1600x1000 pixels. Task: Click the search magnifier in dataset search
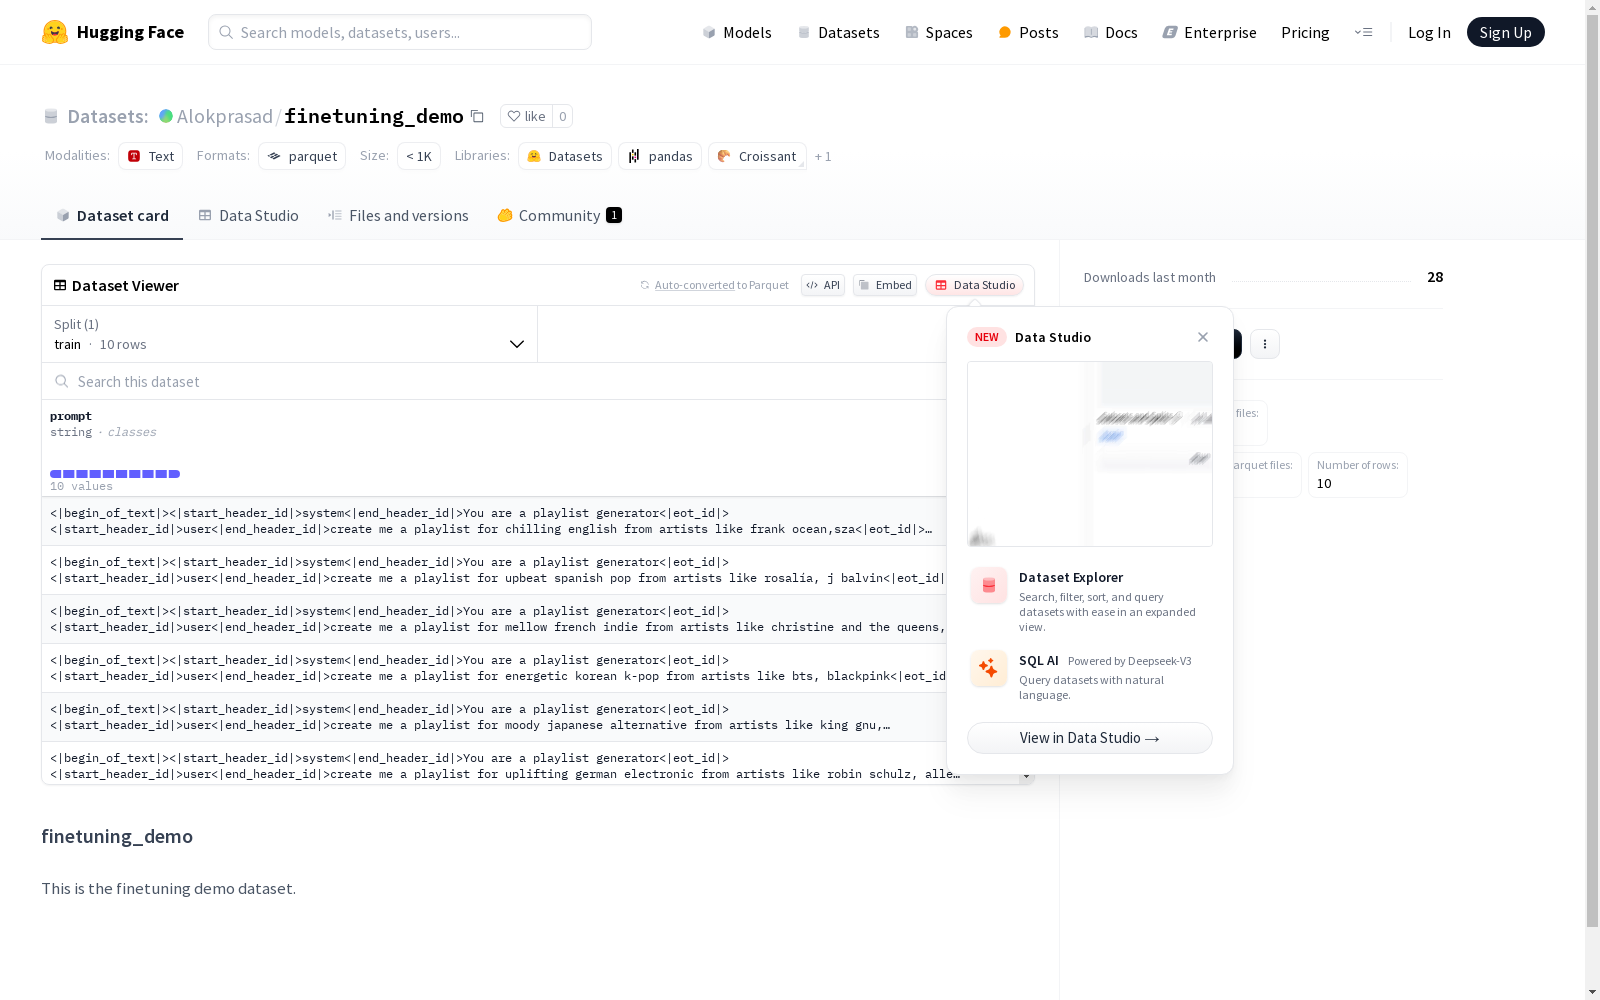click(62, 381)
